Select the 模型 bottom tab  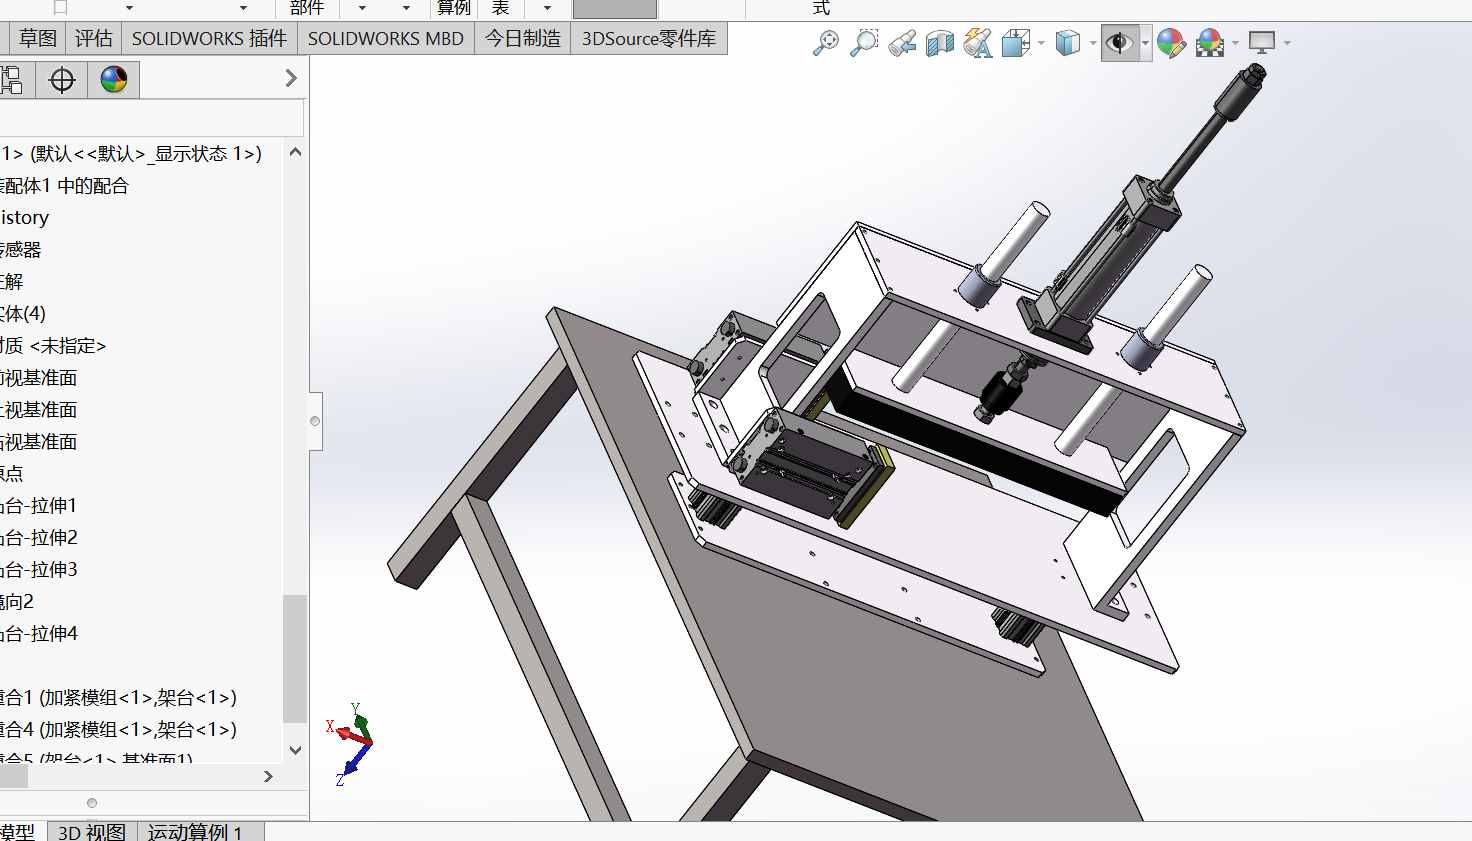coord(18,832)
